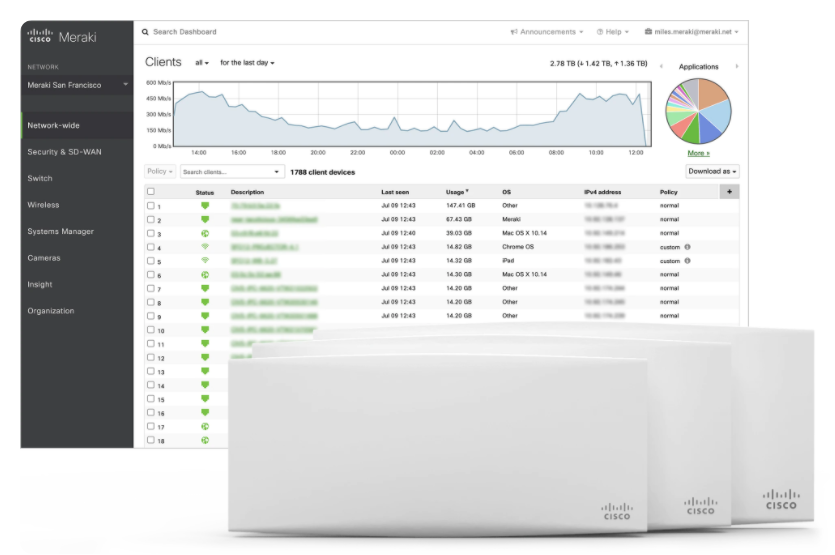
Task: Click the info icon next to custom policy row 4
Action: [x=687, y=247]
